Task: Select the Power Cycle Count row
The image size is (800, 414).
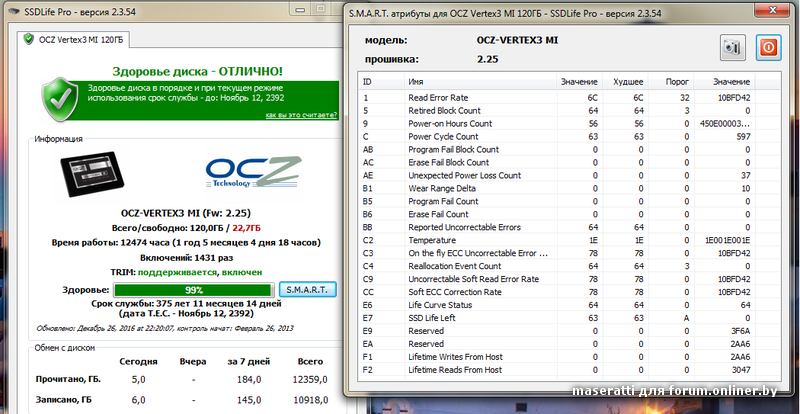Action: [569, 136]
